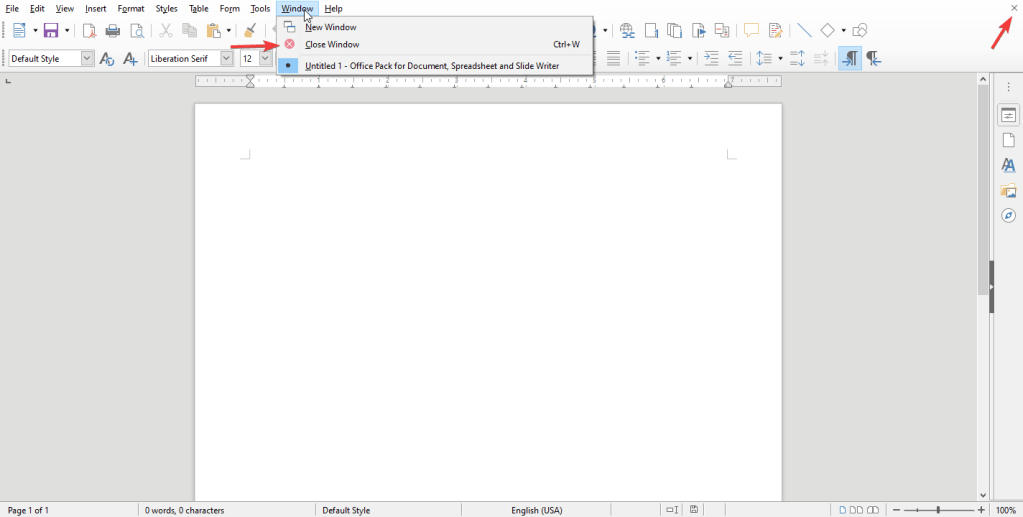Choose Close Window from the Window menu

click(x=332, y=44)
